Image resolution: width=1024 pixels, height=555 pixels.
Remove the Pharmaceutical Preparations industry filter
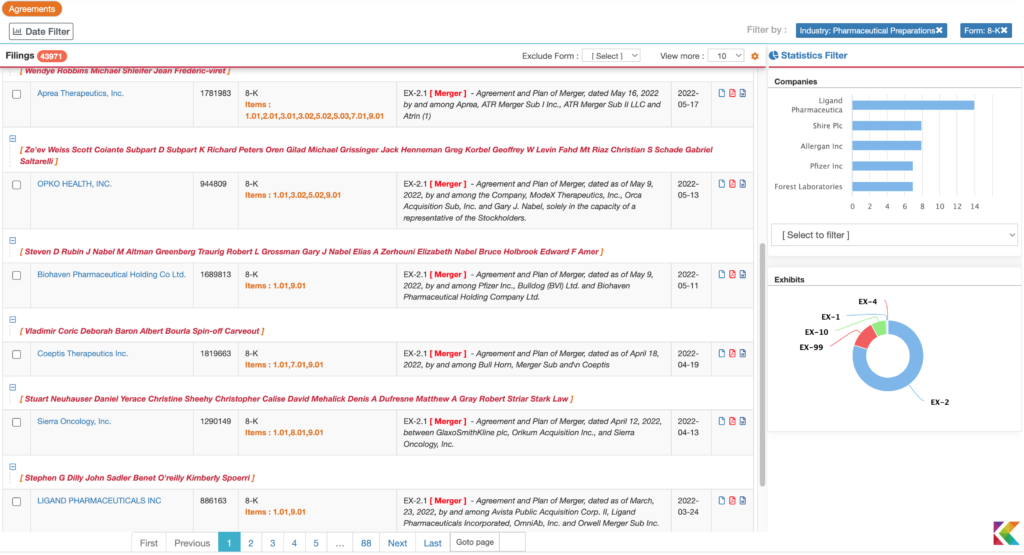[x=939, y=30]
